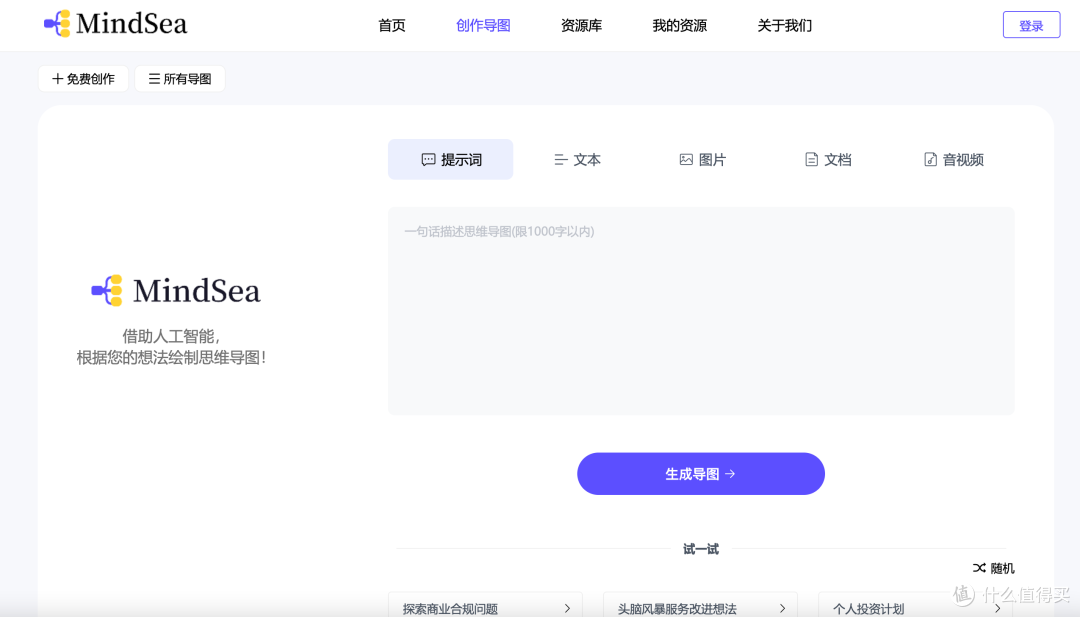Click the large MindSea logo in the left panel
The width and height of the screenshot is (1080, 617).
[x=176, y=291]
